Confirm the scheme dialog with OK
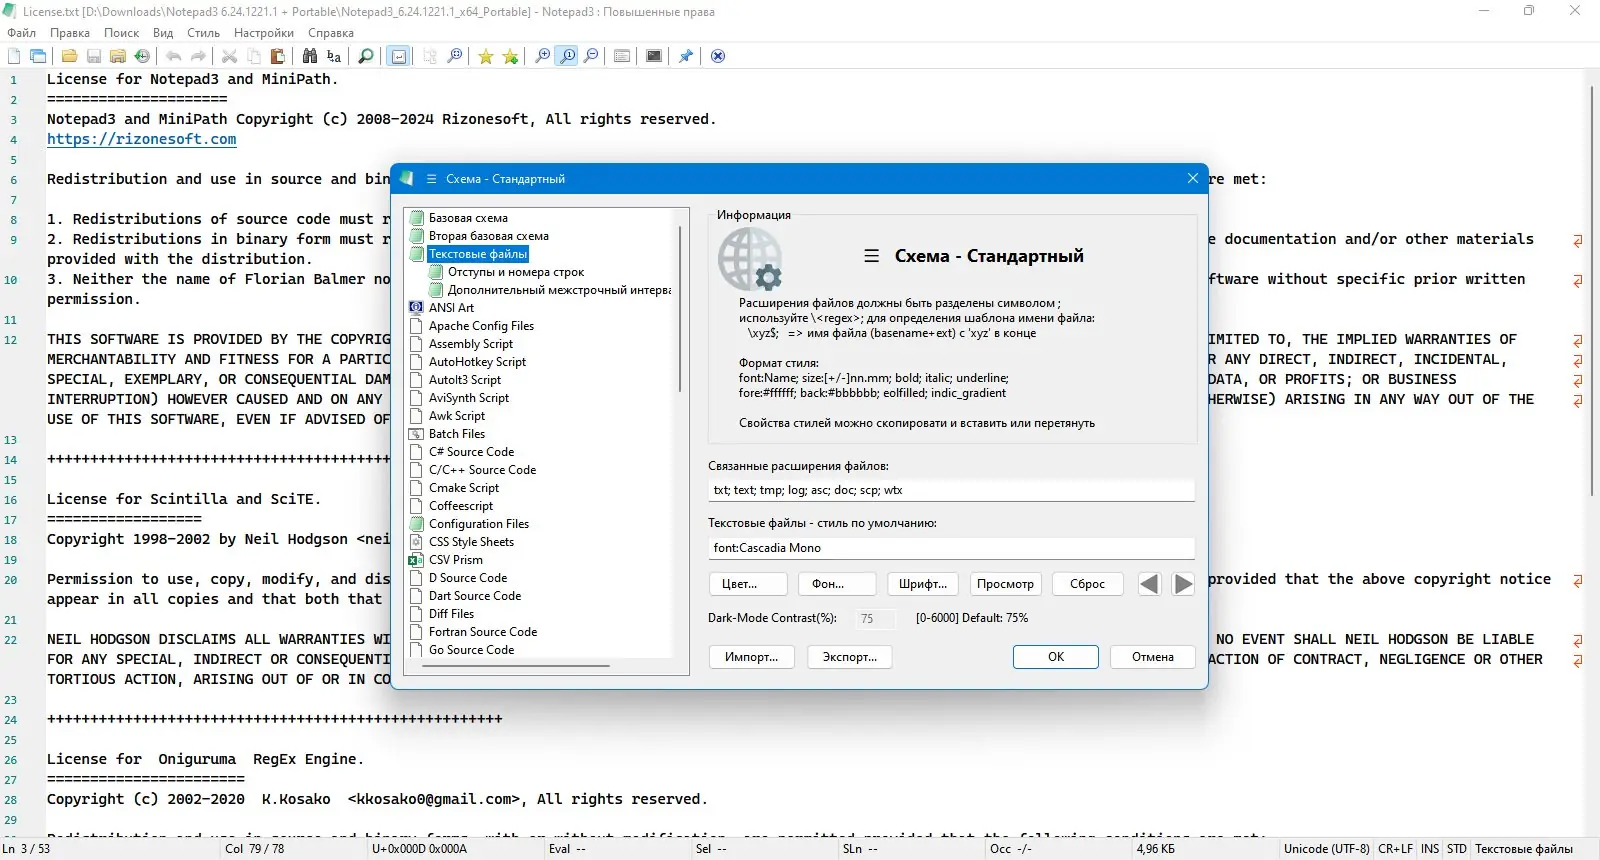 [1056, 657]
